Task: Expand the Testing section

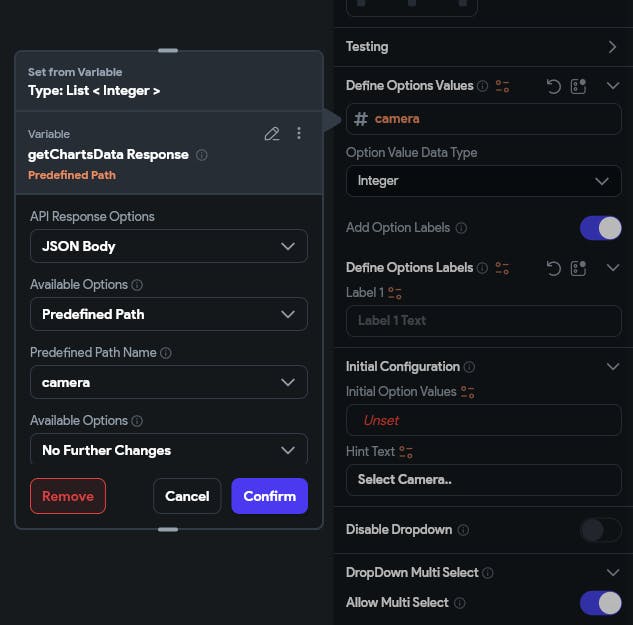Action: (612, 47)
